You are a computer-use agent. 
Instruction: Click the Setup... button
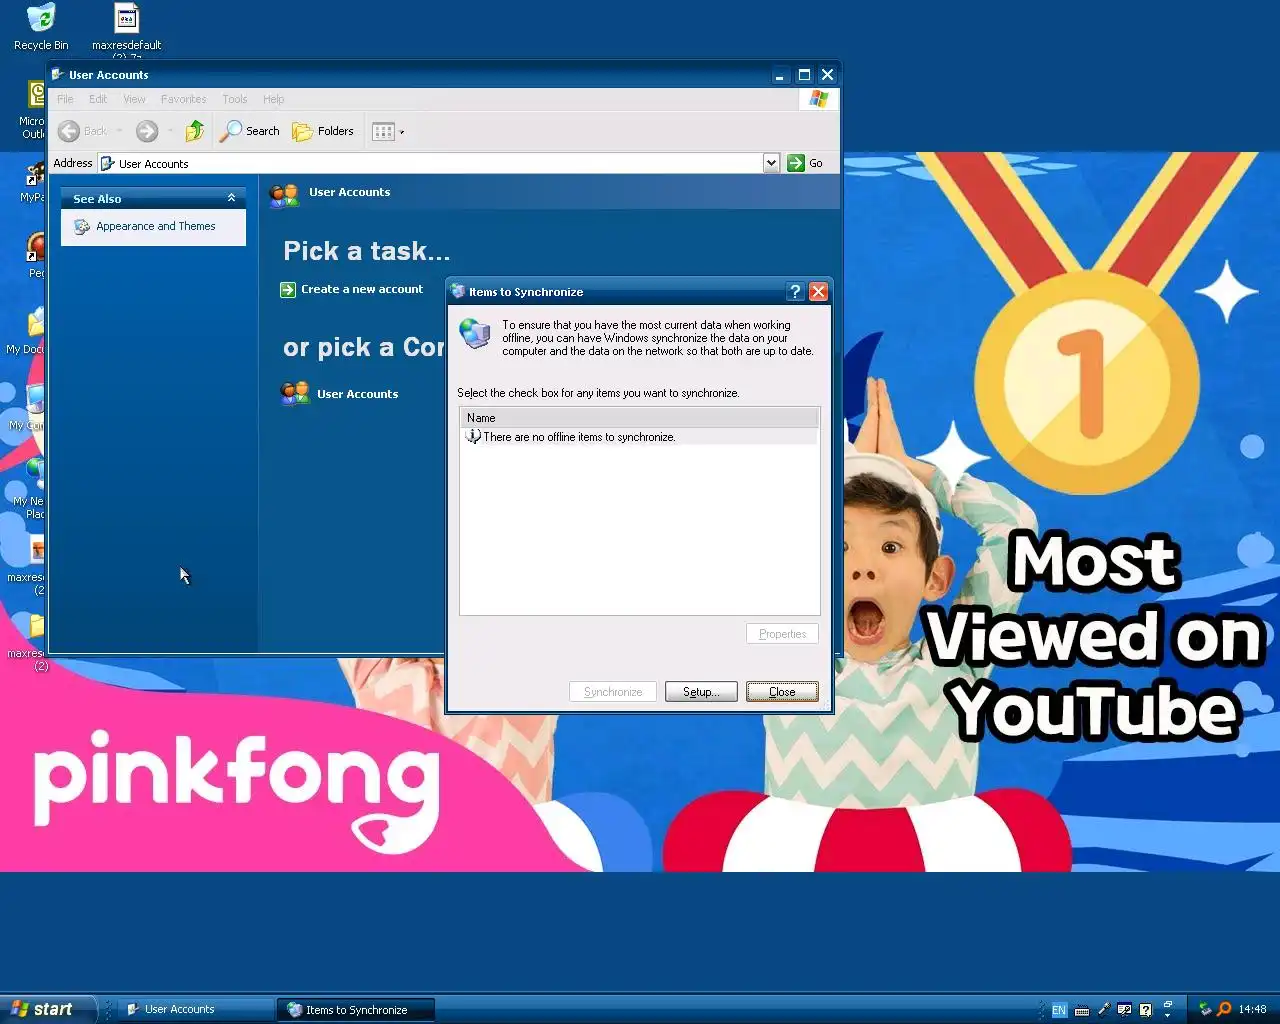(x=701, y=692)
